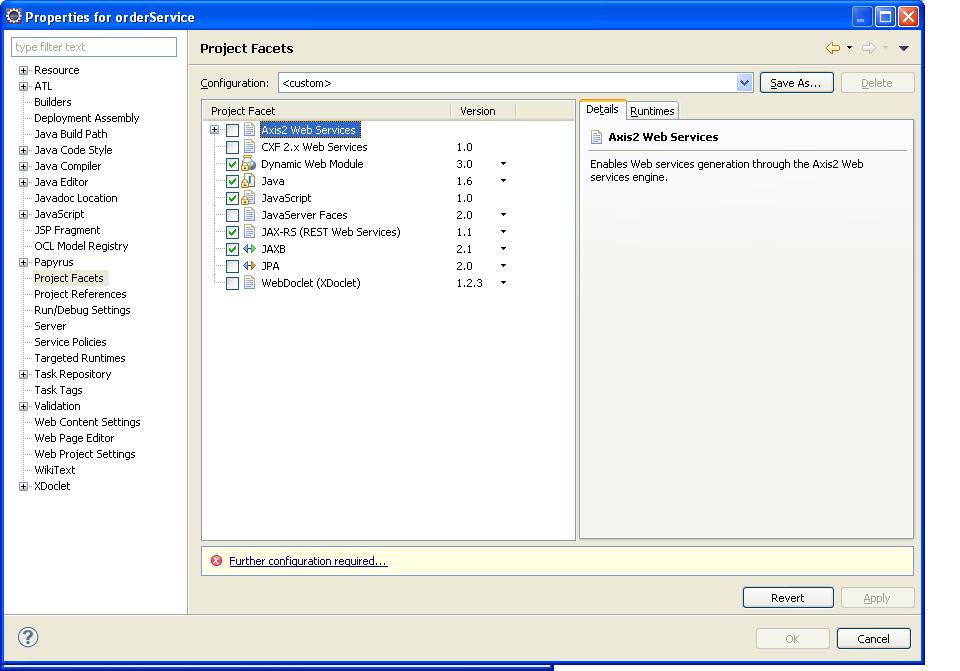Open the WebDoclet version dropdown

pos(503,283)
